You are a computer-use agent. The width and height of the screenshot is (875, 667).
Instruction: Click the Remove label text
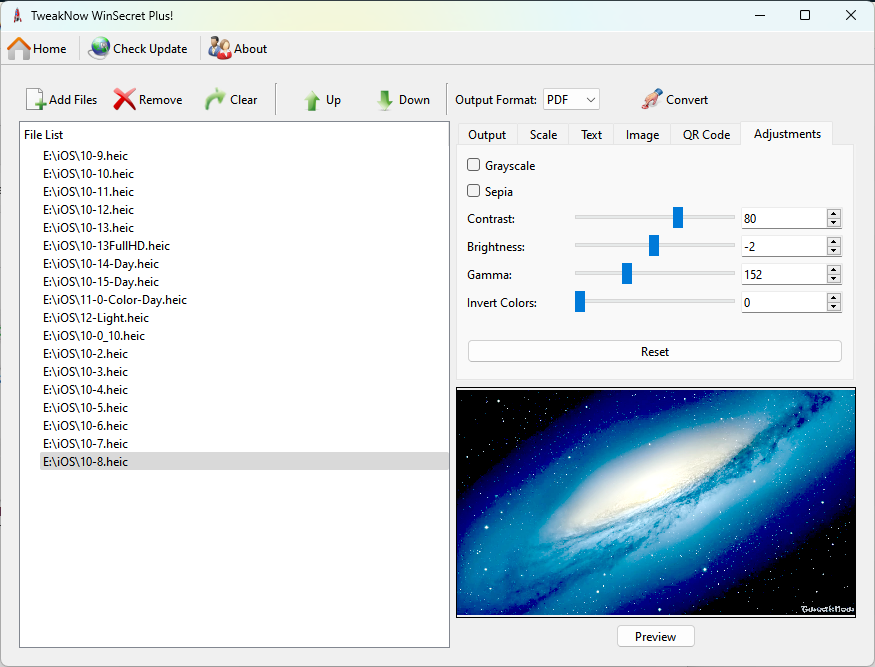click(x=160, y=100)
